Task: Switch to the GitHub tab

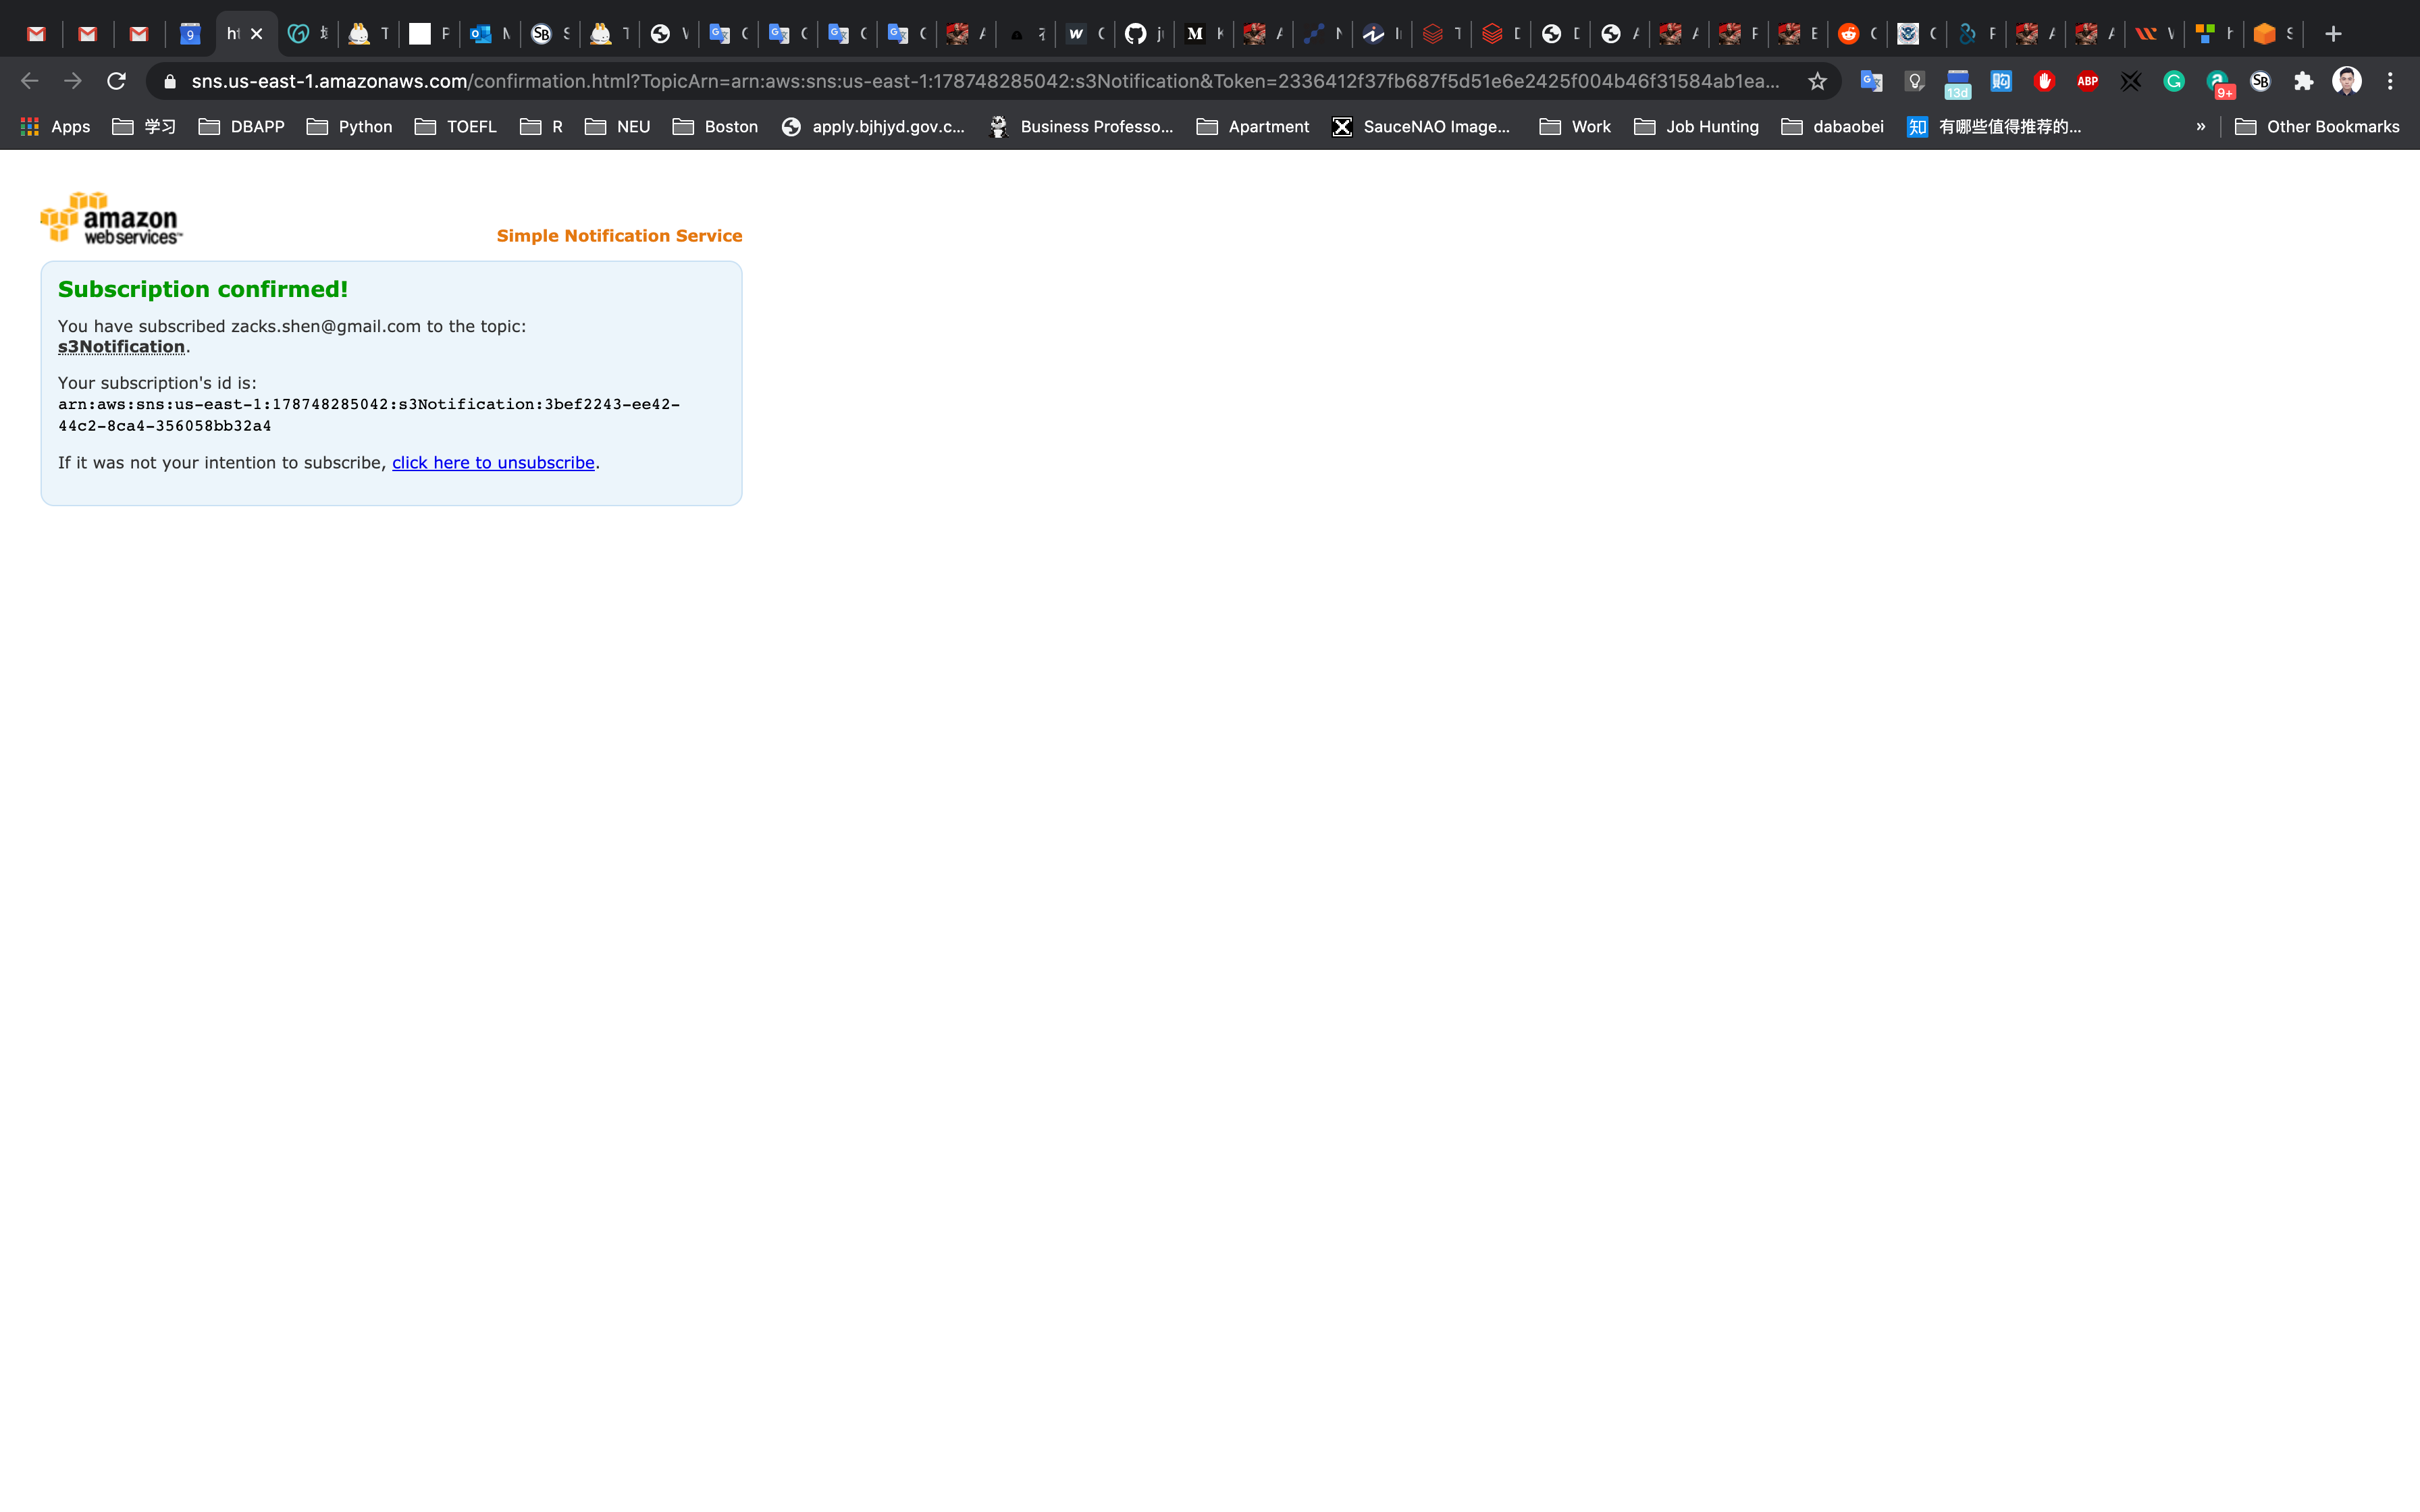Action: (1135, 34)
